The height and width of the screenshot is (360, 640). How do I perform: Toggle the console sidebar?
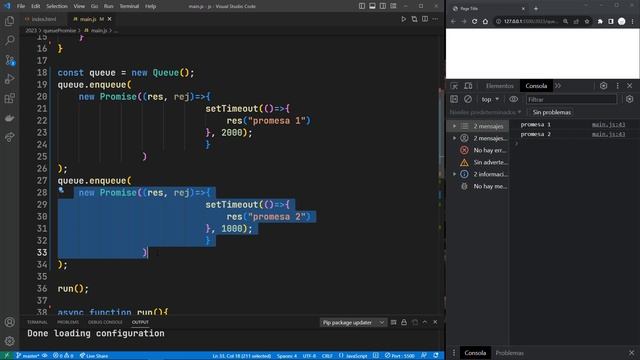coord(454,99)
